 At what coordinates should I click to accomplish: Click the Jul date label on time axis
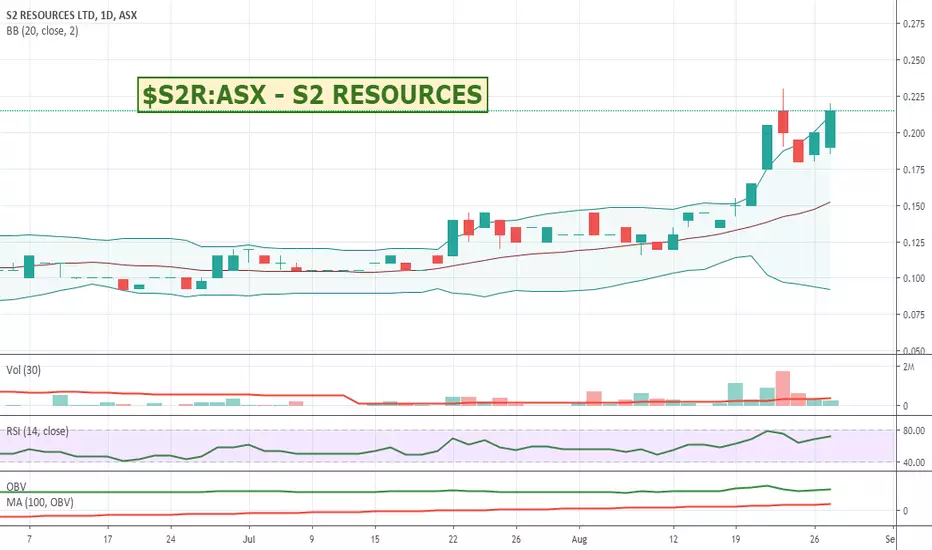(x=249, y=539)
